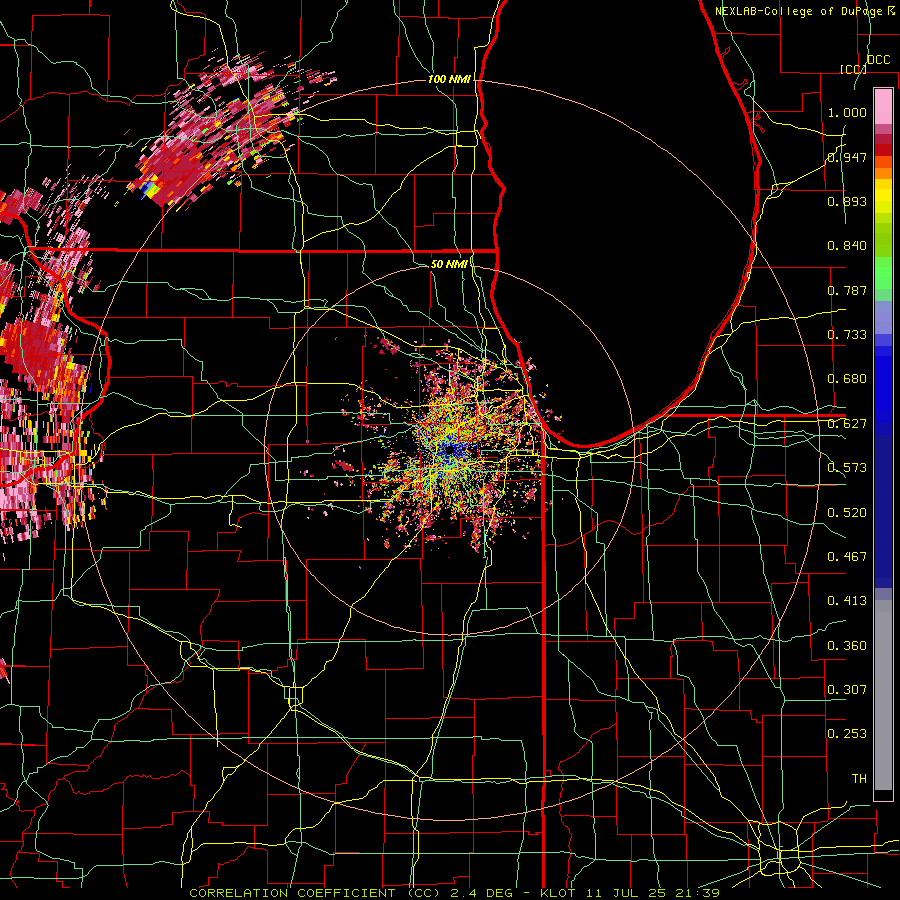
Task: Click the 0.573 legend value
Action: point(847,468)
